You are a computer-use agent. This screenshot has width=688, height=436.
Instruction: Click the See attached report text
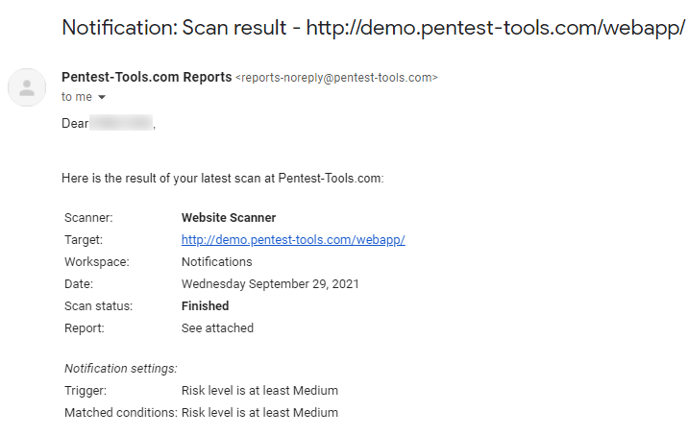[x=218, y=328]
